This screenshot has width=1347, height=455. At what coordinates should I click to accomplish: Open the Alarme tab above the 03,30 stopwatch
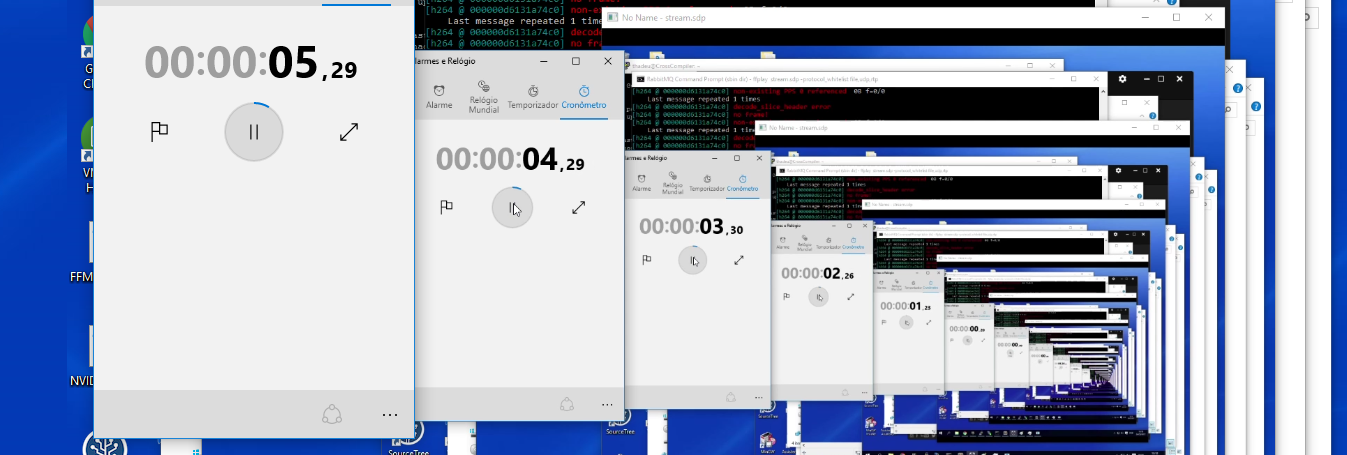coord(642,183)
